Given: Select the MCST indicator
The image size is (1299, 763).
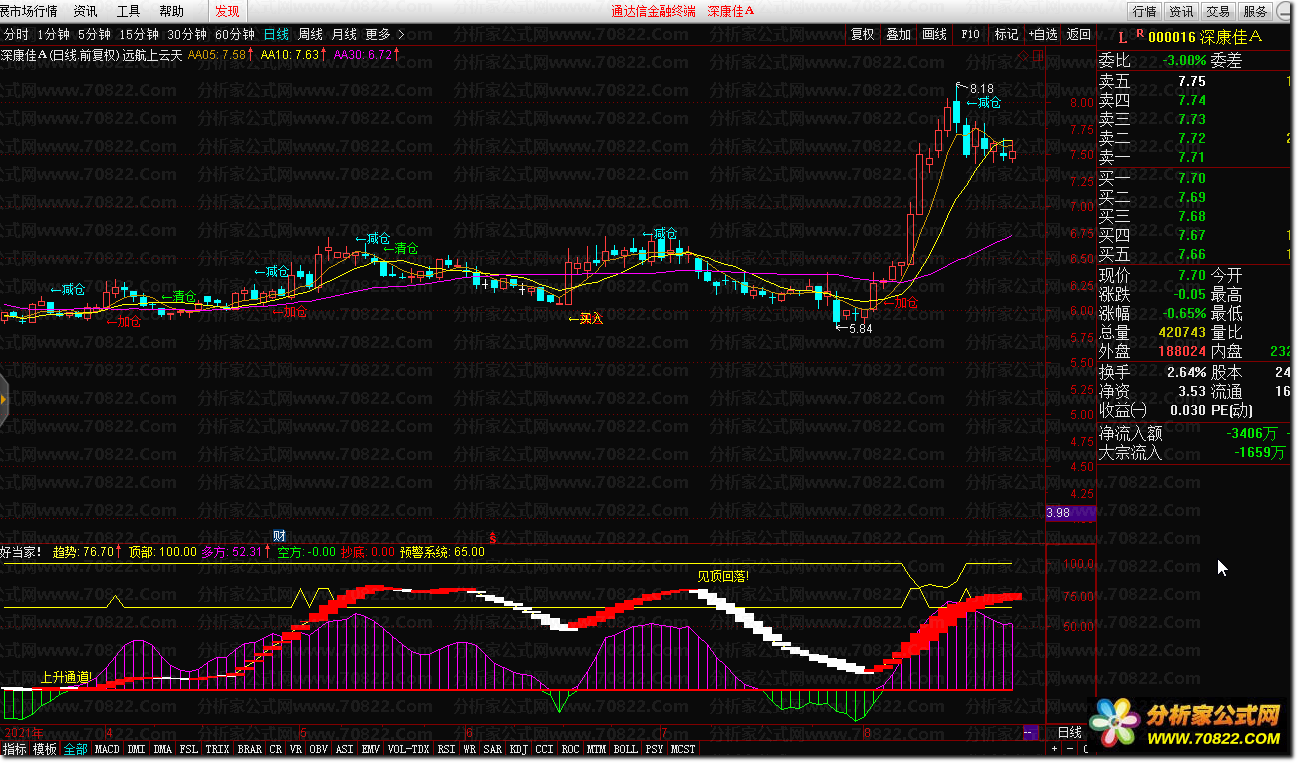Looking at the screenshot, I should point(683,749).
